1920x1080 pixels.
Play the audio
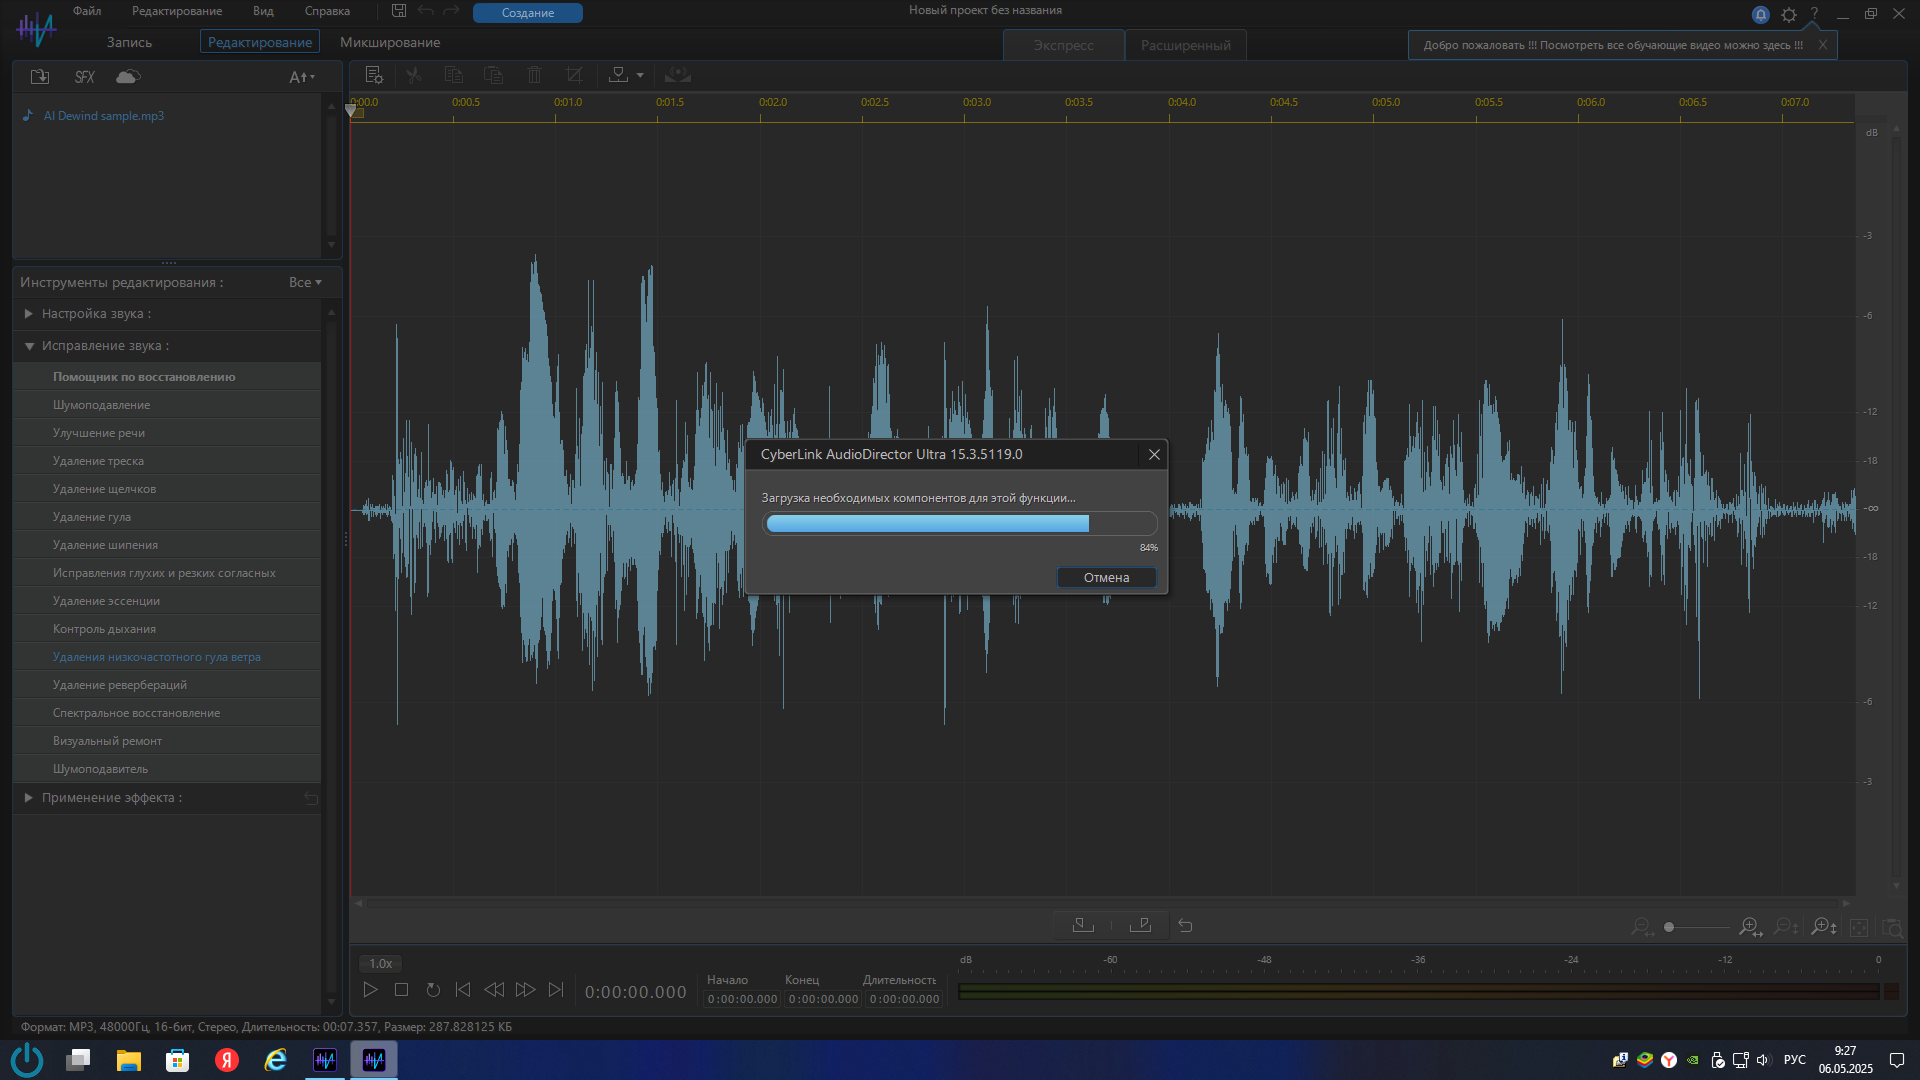coord(370,990)
